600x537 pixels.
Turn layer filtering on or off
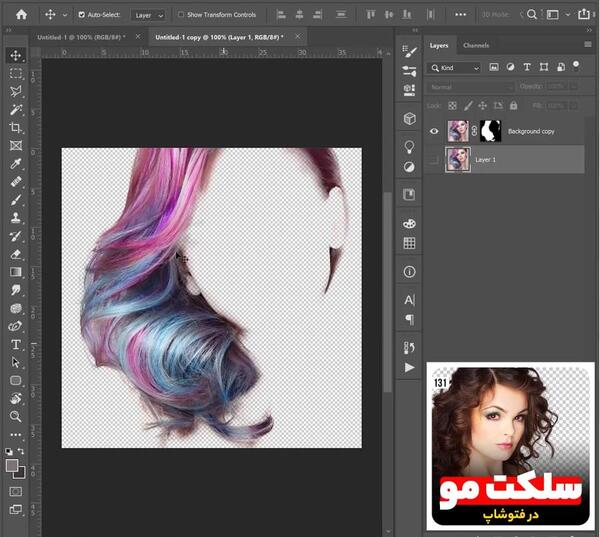coord(576,65)
